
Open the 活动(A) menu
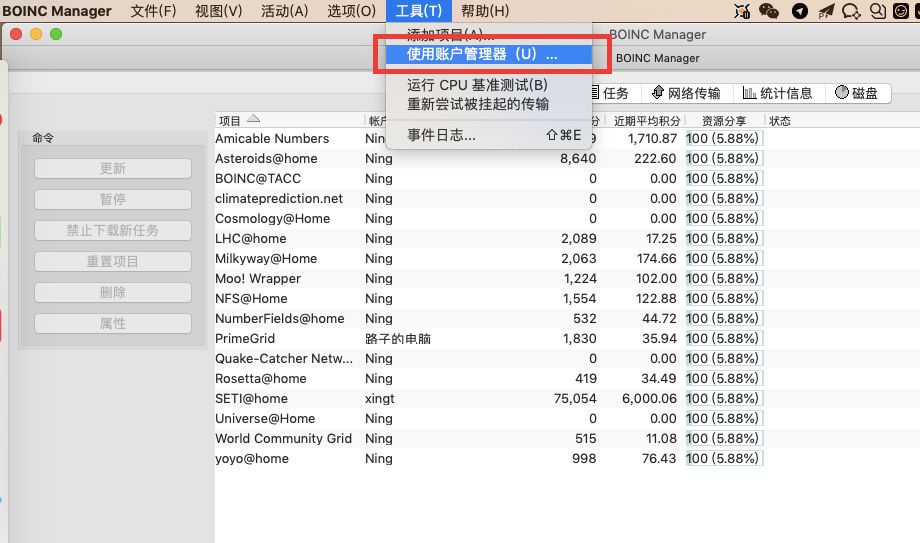click(x=285, y=11)
